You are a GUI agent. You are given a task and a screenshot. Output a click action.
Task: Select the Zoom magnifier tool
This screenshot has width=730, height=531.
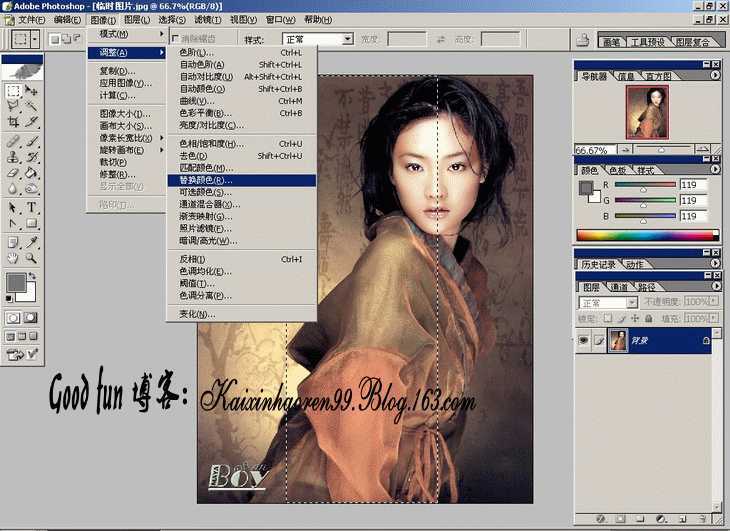click(x=32, y=258)
